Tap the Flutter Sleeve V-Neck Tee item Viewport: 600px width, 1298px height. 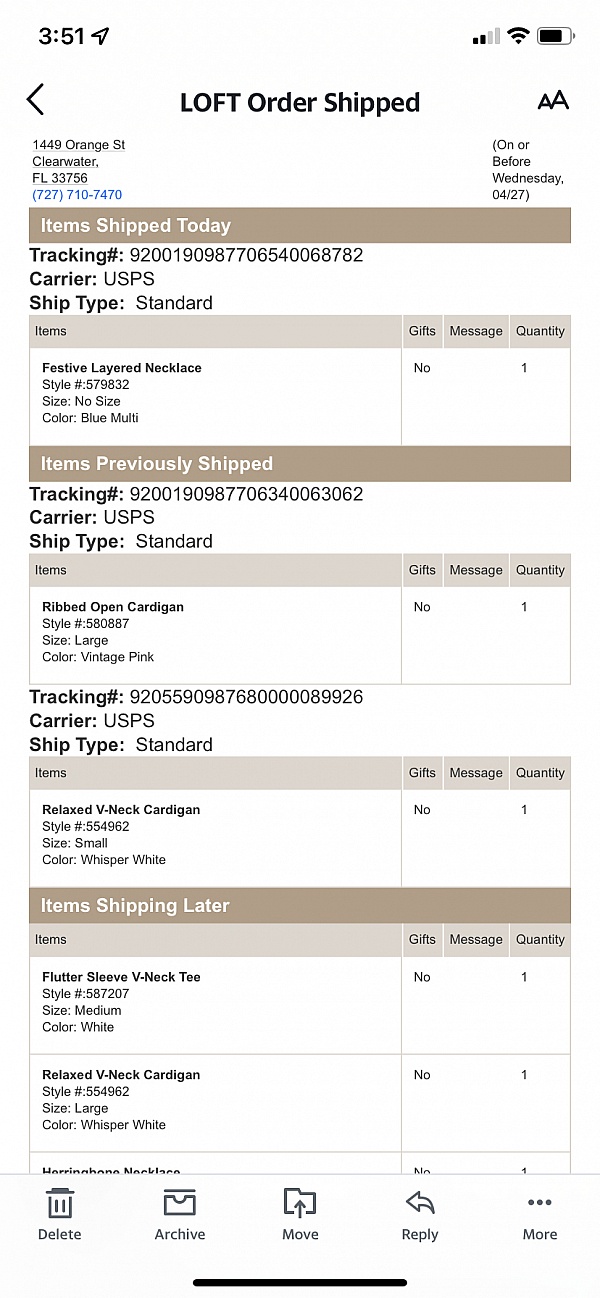[x=121, y=977]
